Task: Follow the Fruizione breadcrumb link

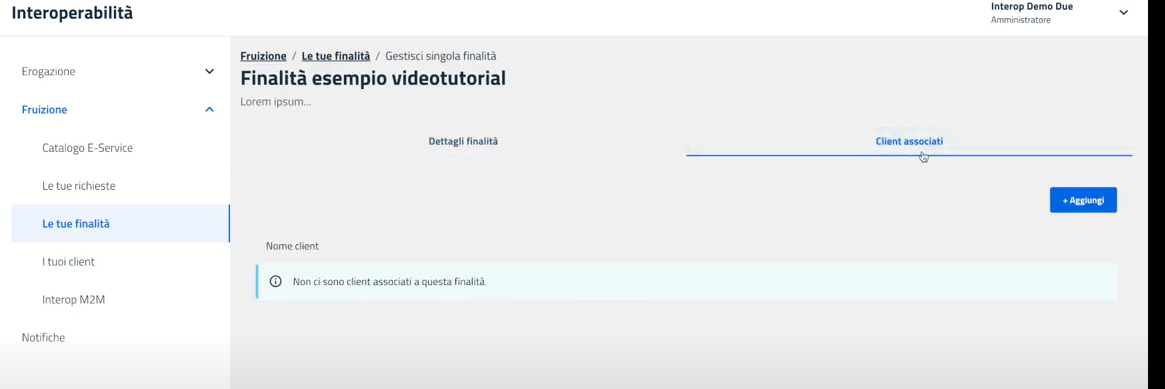Action: [x=263, y=56]
